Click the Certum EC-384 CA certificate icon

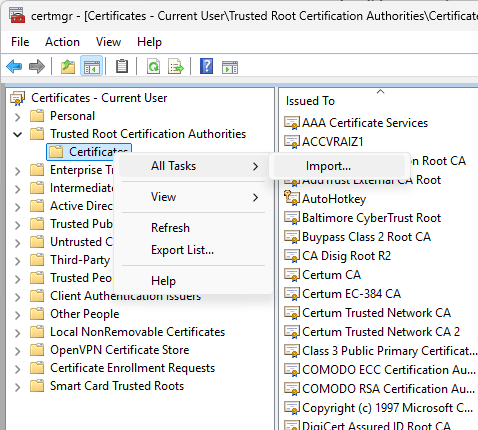[292, 294]
